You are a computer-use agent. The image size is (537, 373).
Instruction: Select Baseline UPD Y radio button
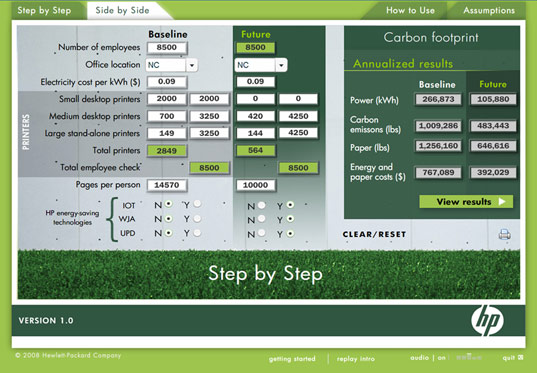197,233
